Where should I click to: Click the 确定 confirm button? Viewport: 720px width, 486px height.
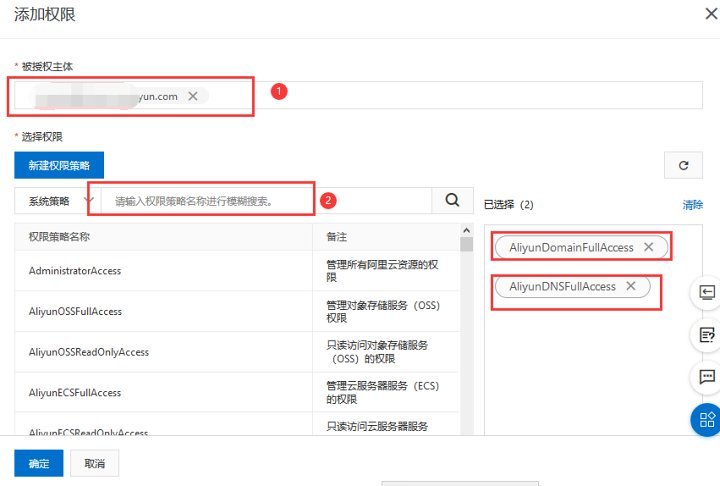[39, 463]
